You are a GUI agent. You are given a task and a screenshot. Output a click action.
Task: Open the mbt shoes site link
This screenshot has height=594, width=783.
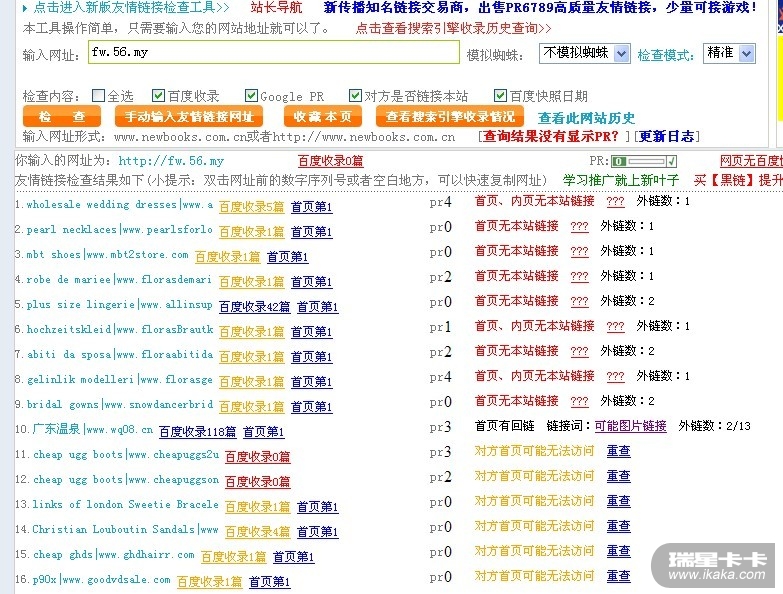click(107, 255)
